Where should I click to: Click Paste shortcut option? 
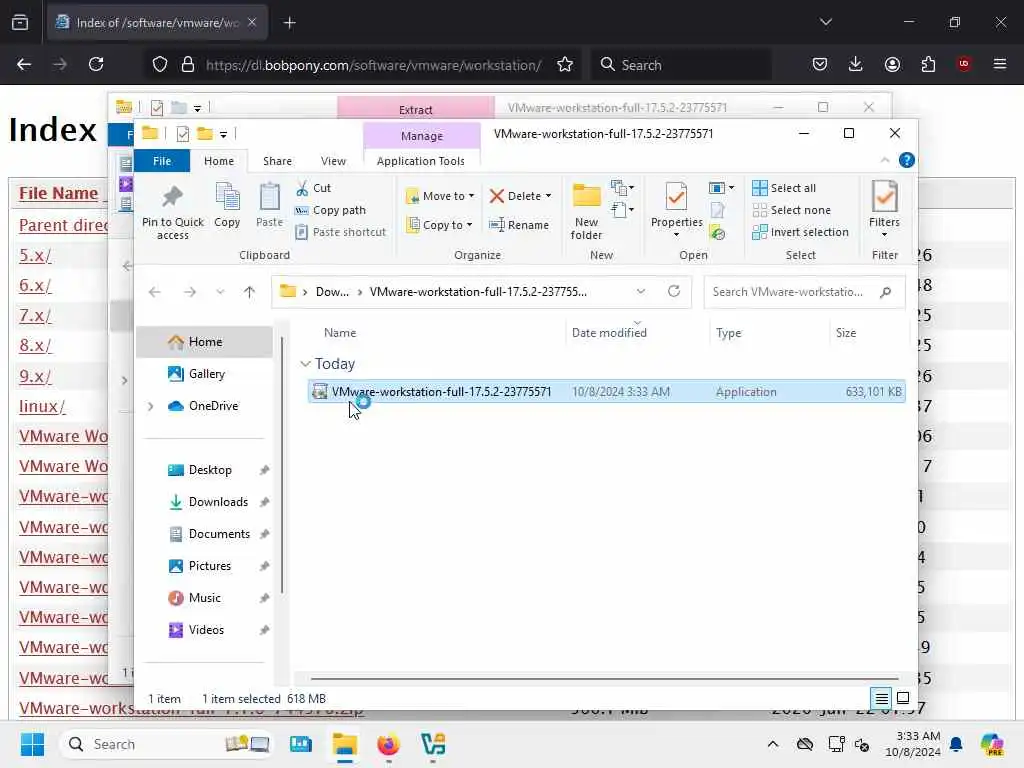pos(340,232)
